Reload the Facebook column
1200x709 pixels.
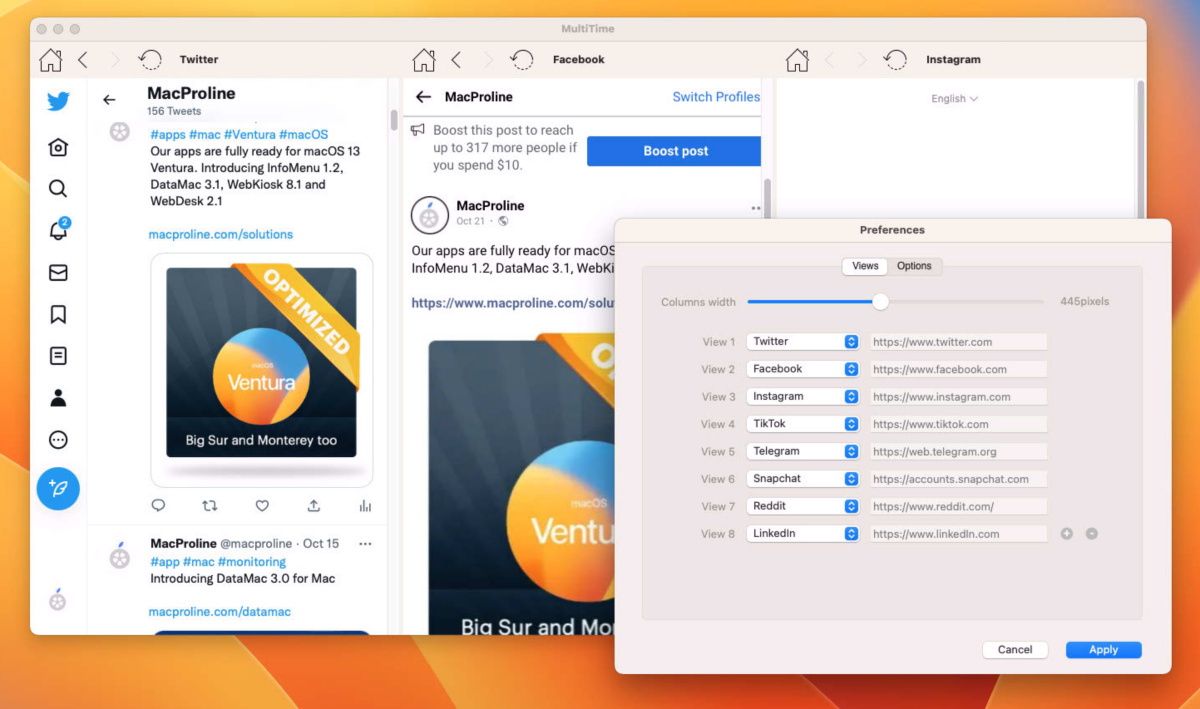(522, 60)
